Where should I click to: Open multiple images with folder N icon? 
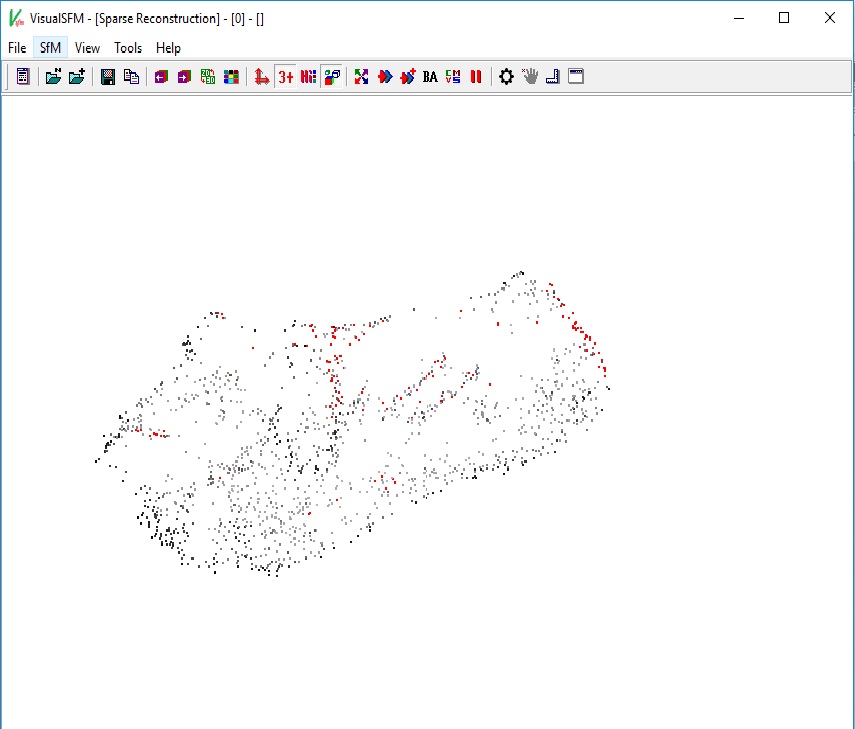point(53,76)
